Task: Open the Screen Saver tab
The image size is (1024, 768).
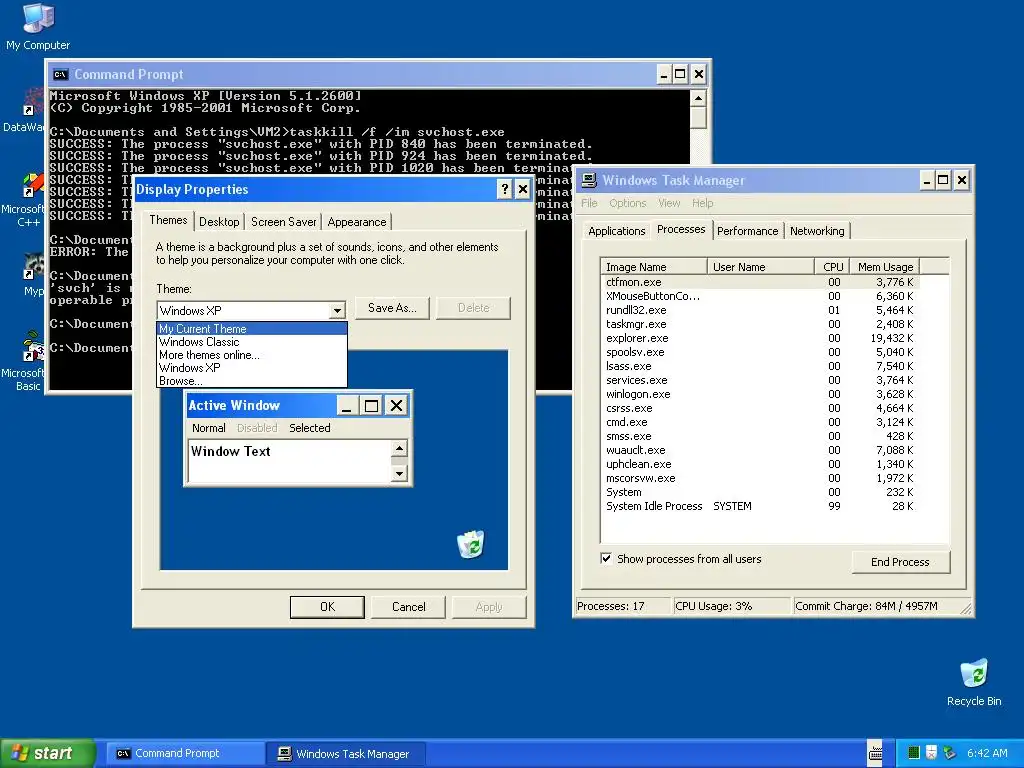Action: point(283,222)
